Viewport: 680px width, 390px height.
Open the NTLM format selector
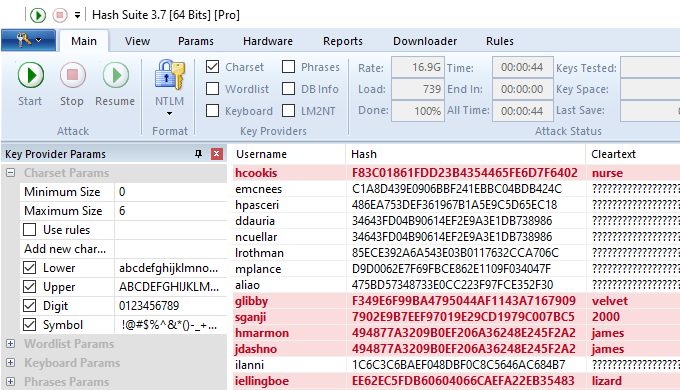[x=170, y=88]
